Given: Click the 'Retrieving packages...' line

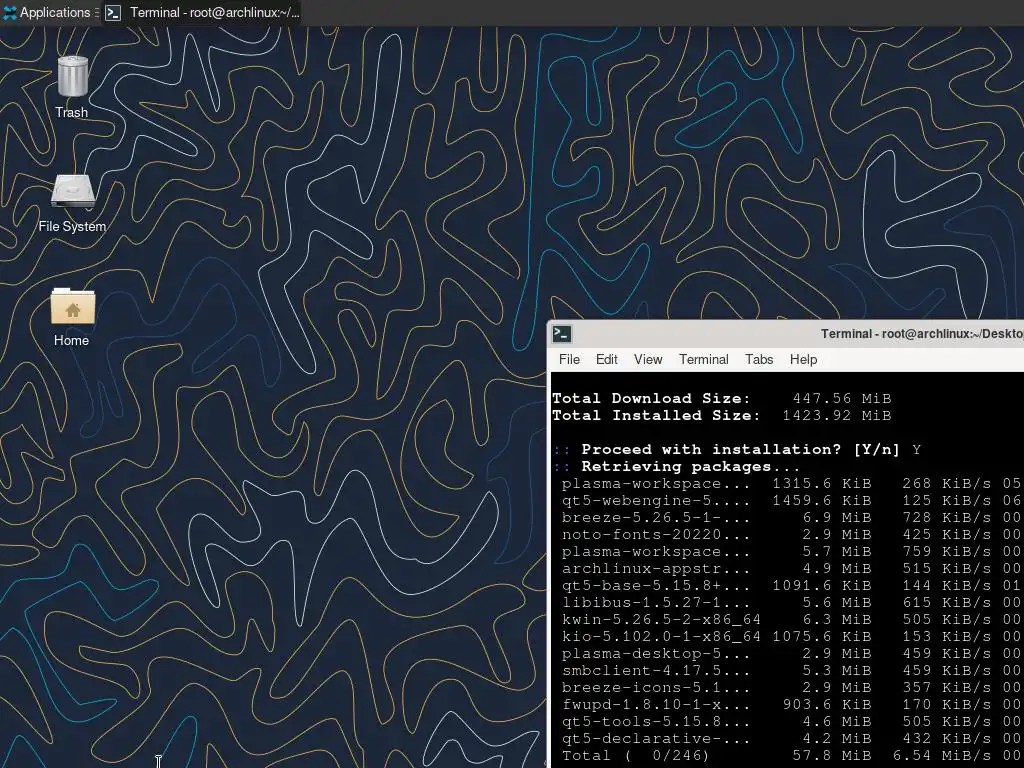Looking at the screenshot, I should click(x=677, y=466).
